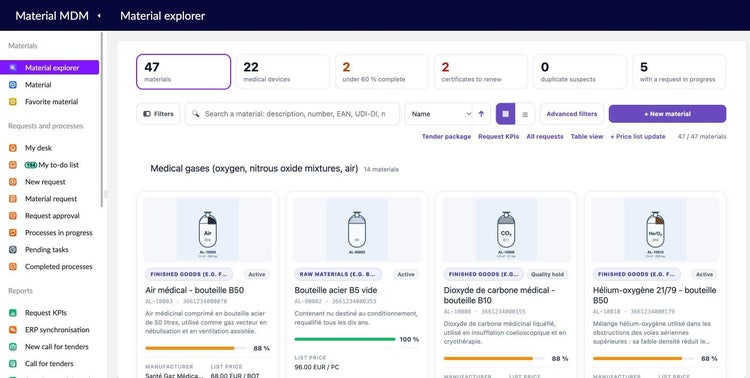
Task: Open the Table view link
Action: [587, 136]
